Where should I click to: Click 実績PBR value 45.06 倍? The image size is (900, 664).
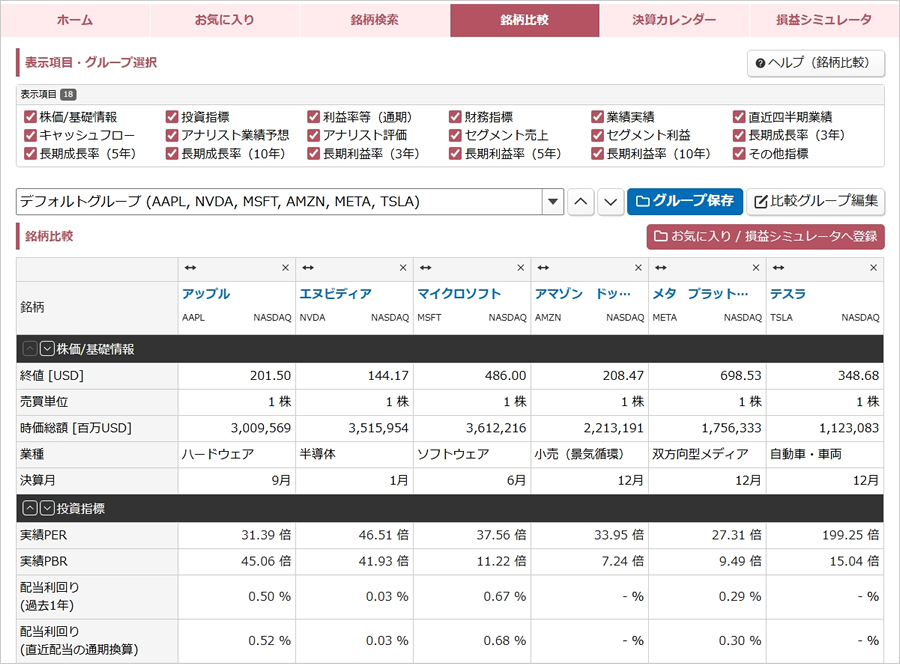tap(266, 561)
